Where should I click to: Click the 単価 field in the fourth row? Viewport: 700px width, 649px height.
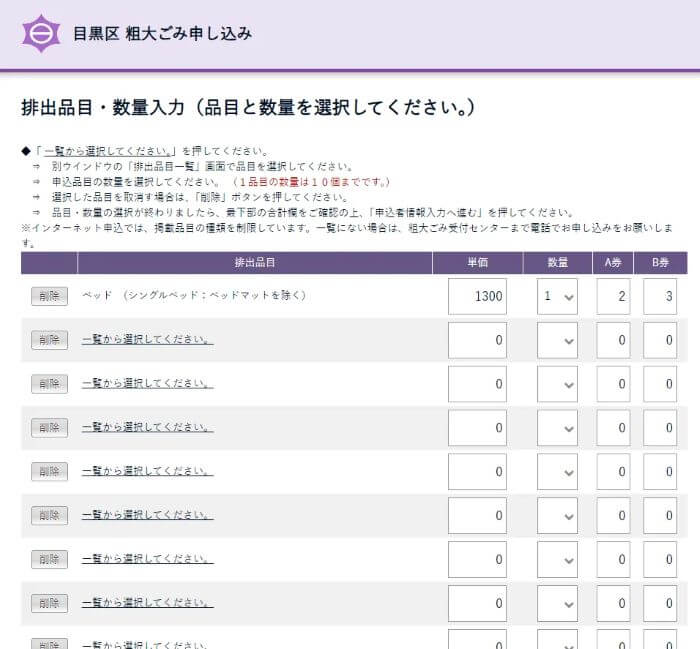pyautogui.click(x=477, y=428)
